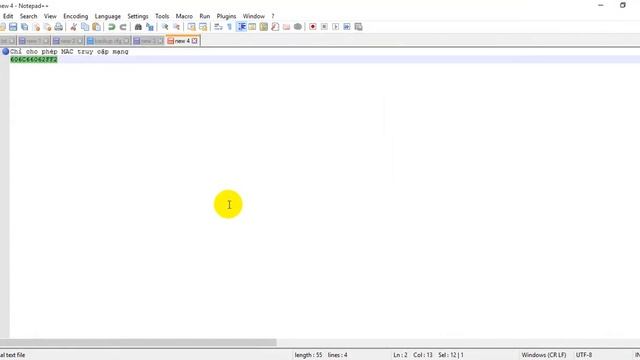Click the Save file toolbar icon
640x360 pixels.
click(x=13, y=27)
